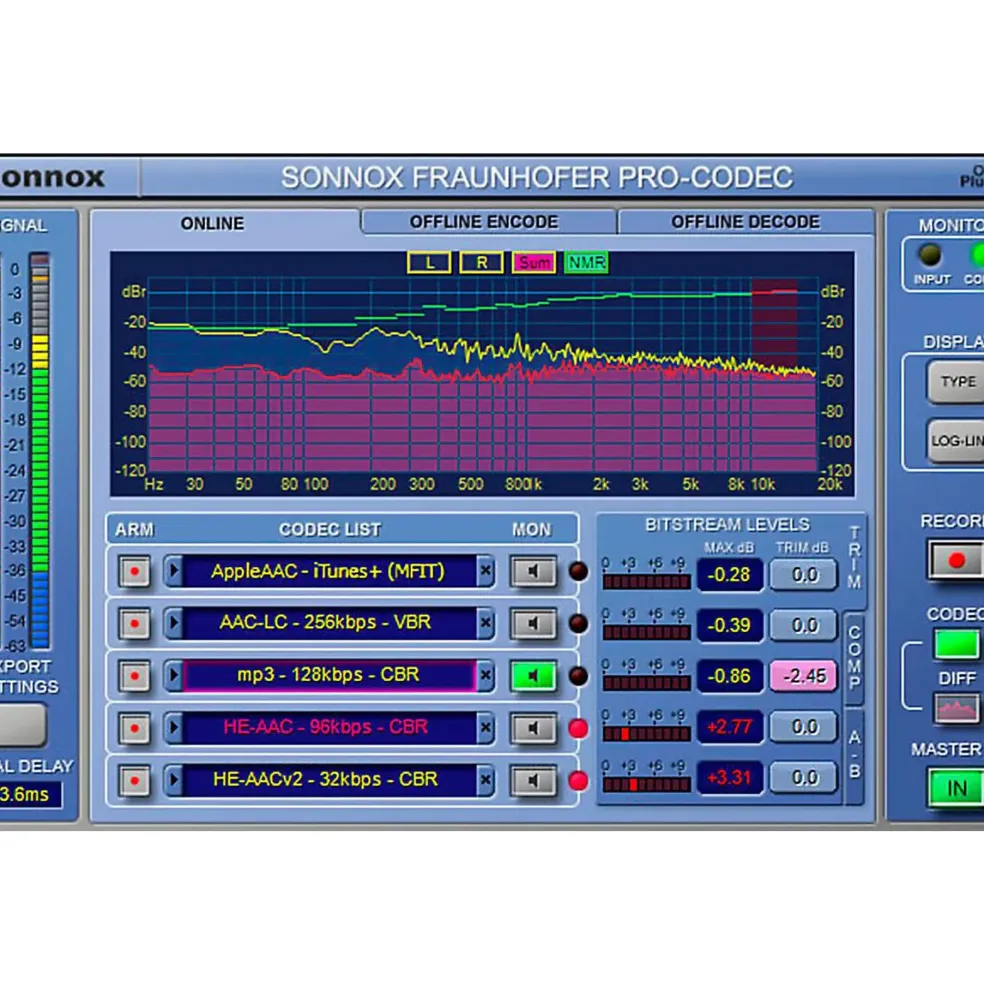Select the HE-AAC - 96kbps - CBR codec name
This screenshot has width=984, height=985.
(329, 727)
